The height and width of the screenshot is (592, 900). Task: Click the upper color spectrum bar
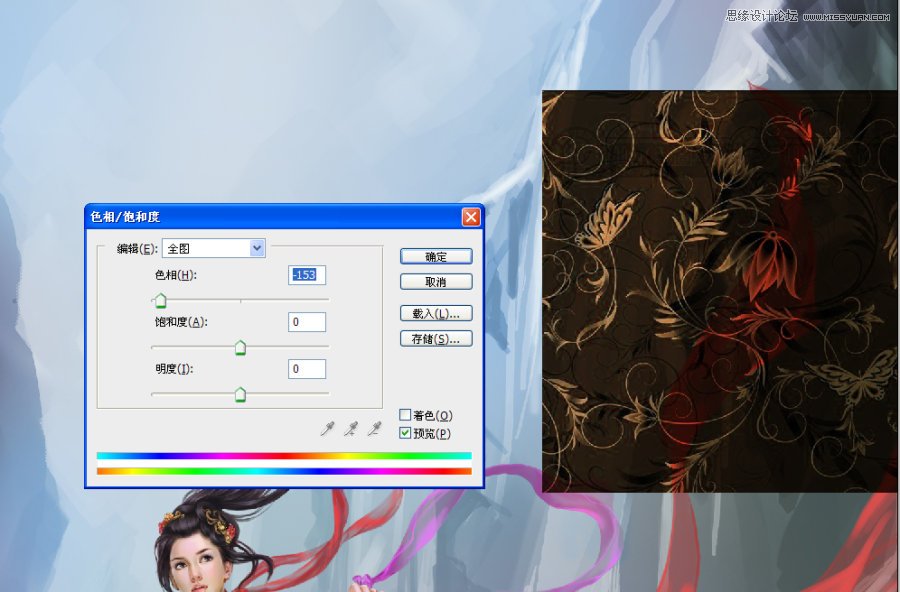(284, 455)
